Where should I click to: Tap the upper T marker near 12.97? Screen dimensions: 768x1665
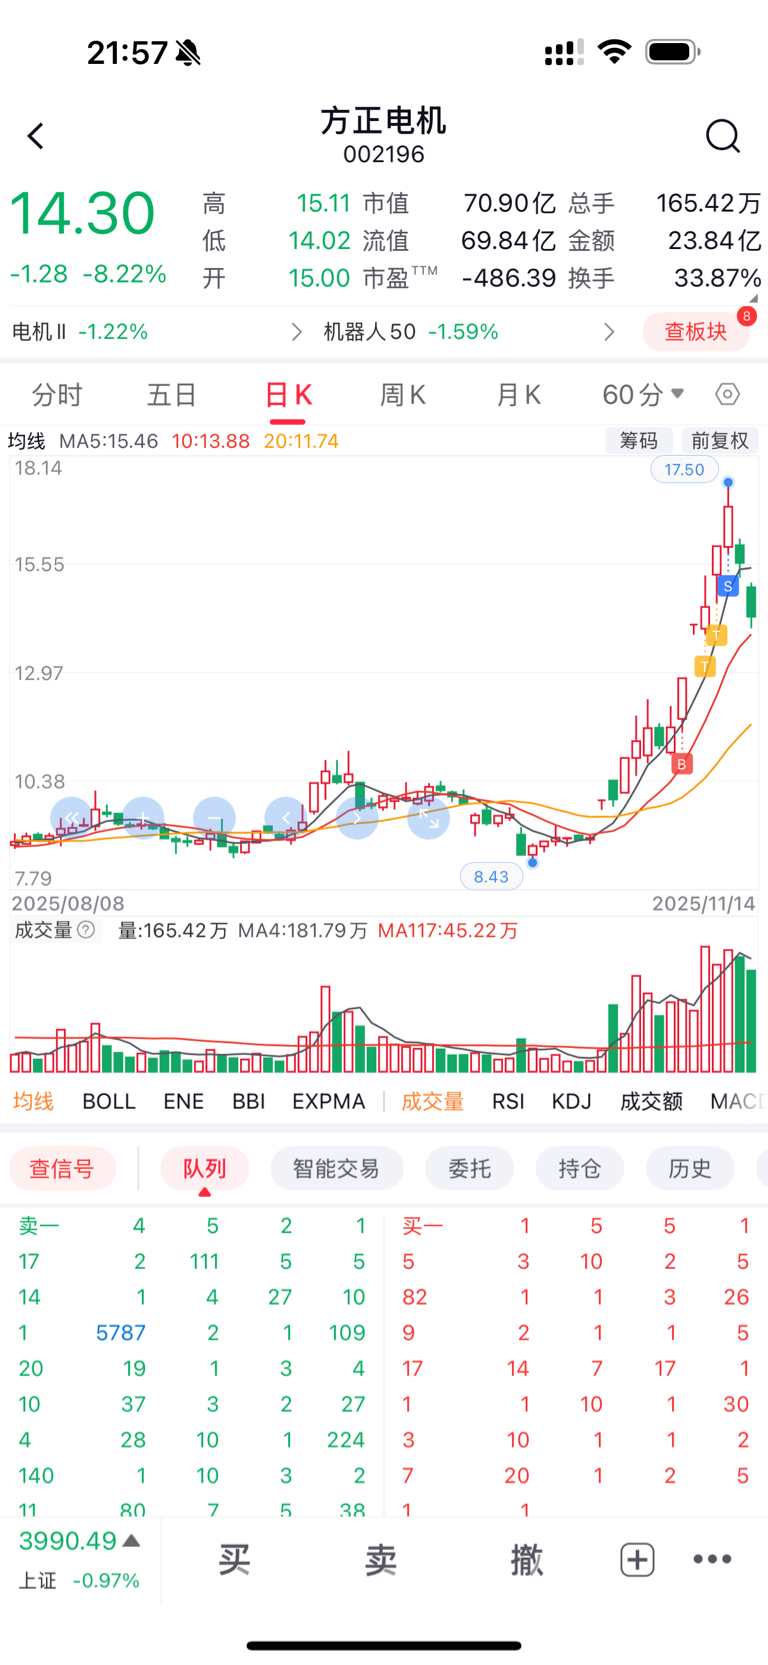pos(716,635)
